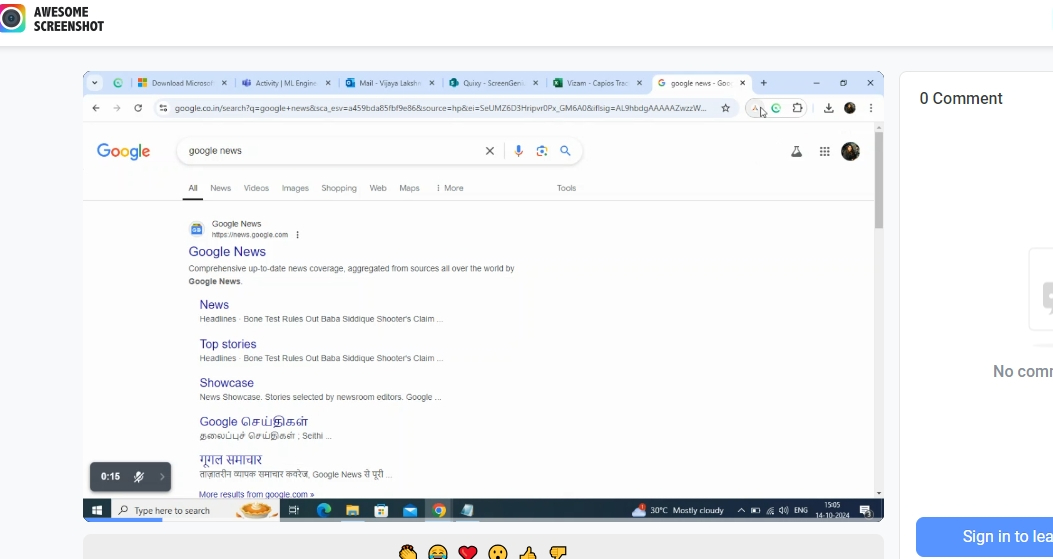1053x559 pixels.
Task: Click the page vertical scrollbar thumb
Action: tap(878, 180)
